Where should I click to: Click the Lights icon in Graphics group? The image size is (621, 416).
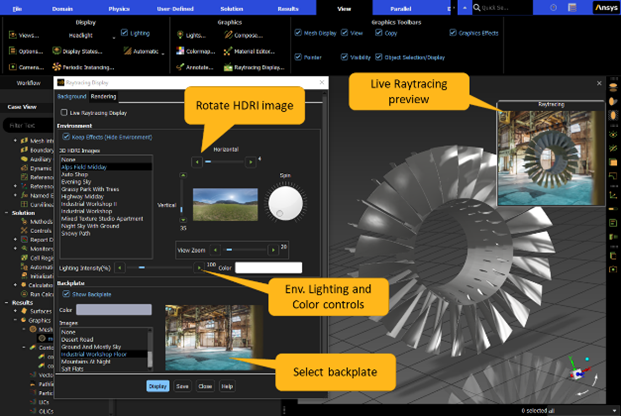click(x=196, y=34)
